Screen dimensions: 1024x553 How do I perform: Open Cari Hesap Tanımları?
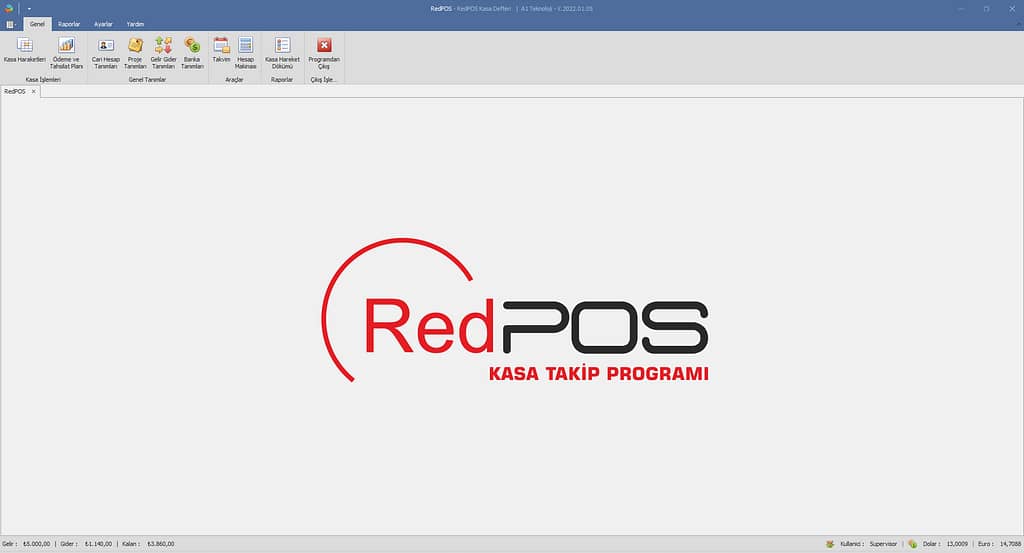(x=105, y=53)
